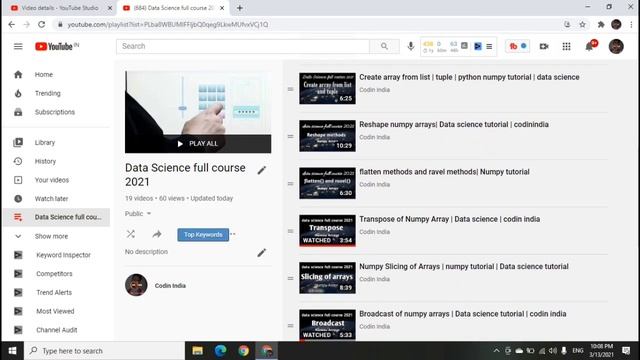Image resolution: width=640 pixels, height=360 pixels.
Task: Click the Create array from list thumbnail
Action: (x=327, y=89)
